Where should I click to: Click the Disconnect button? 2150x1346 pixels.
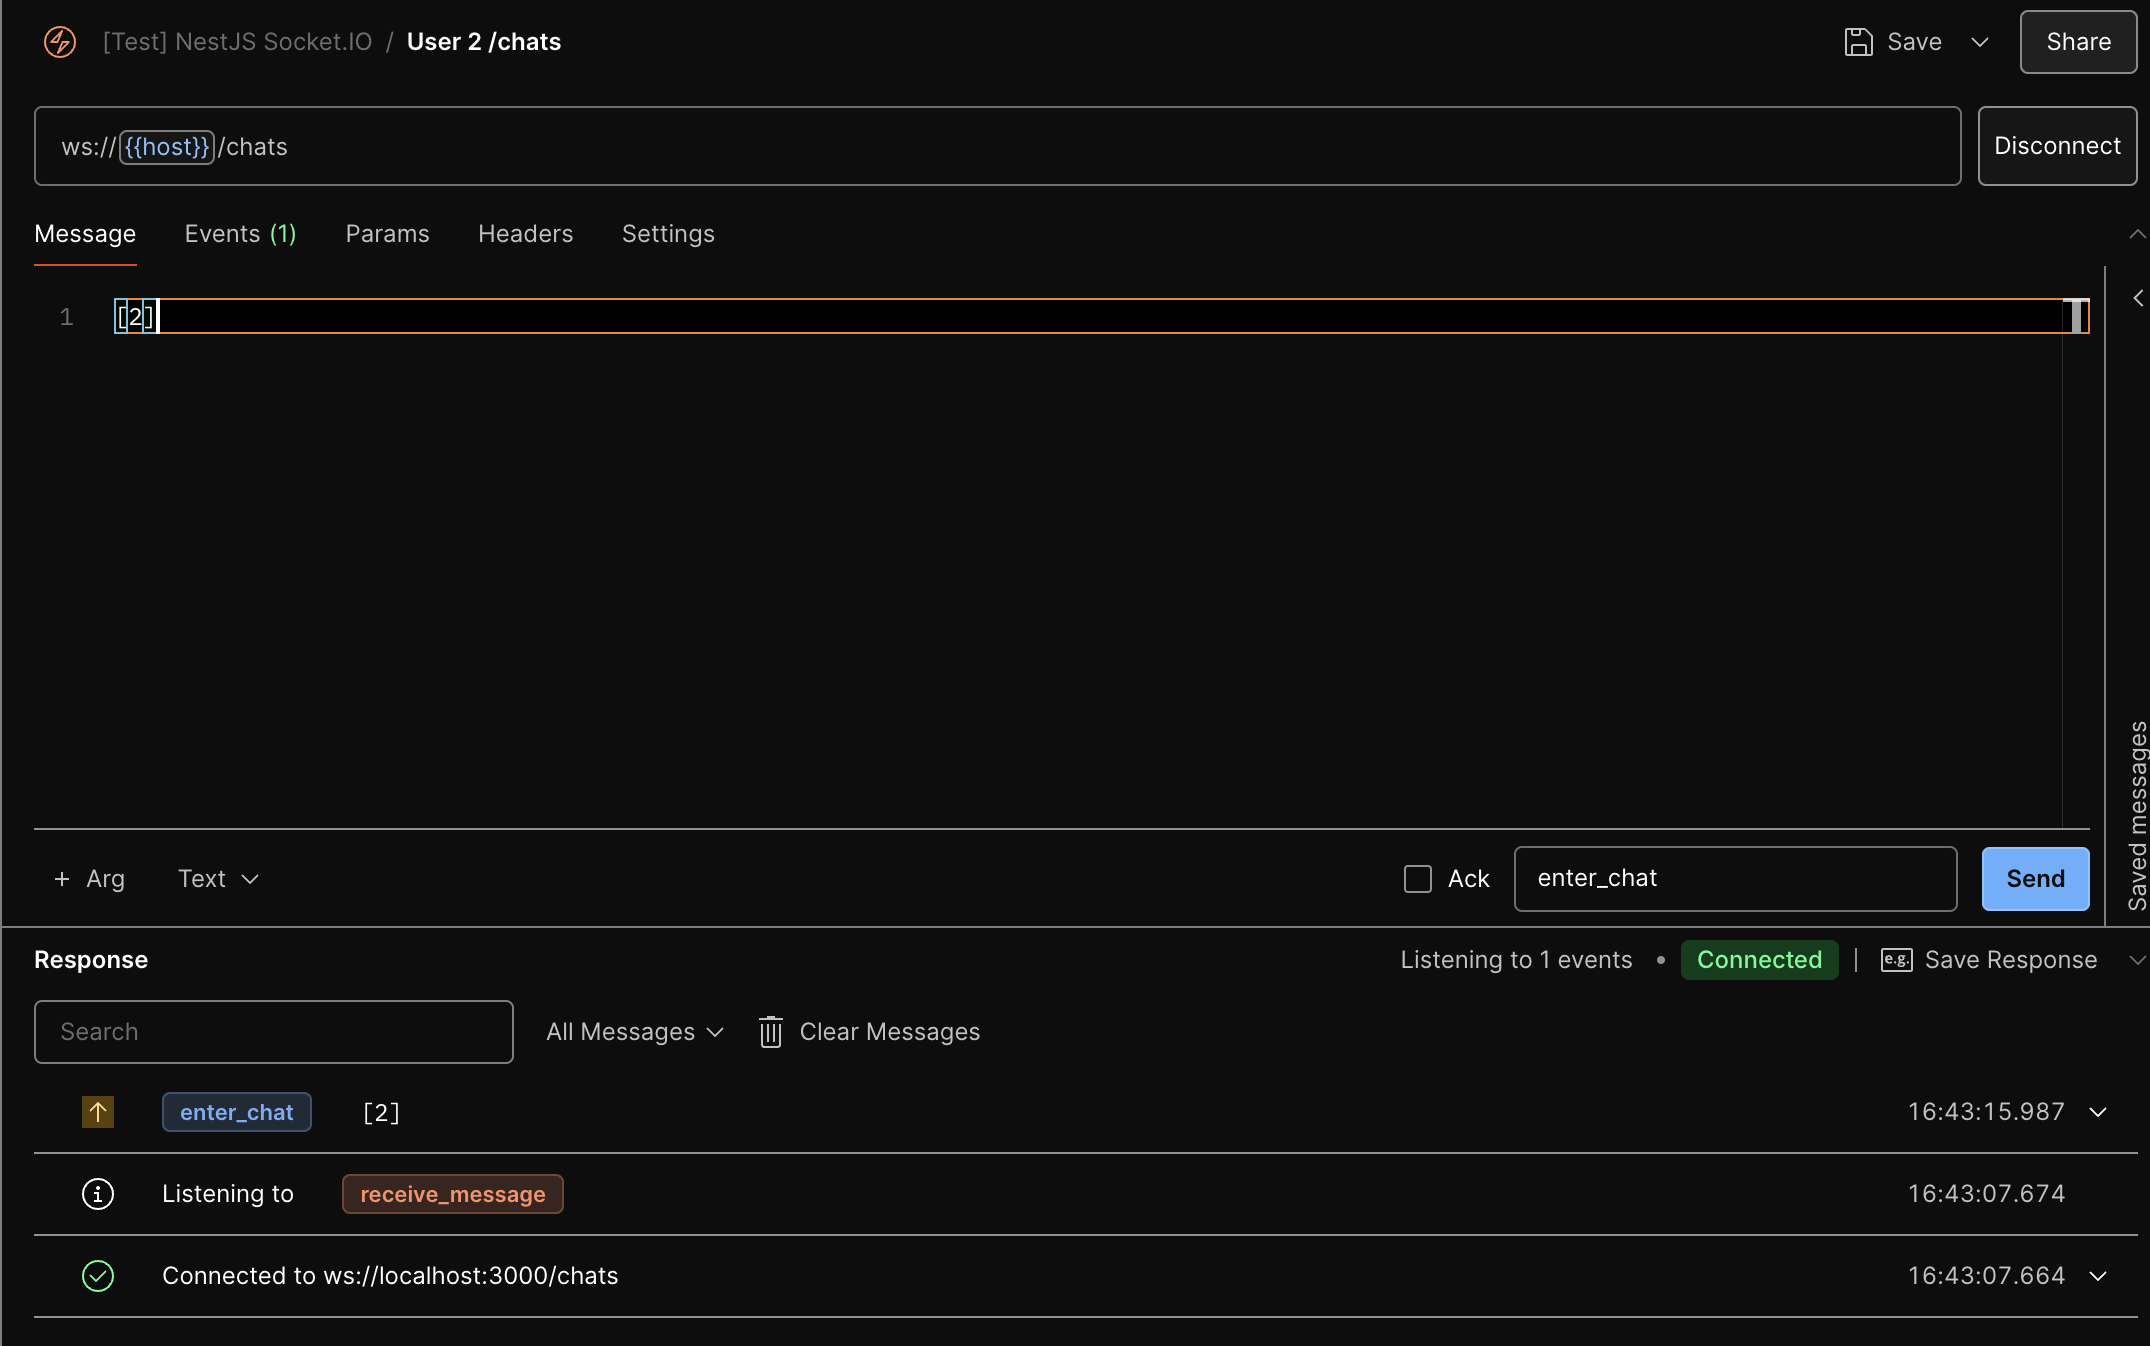(2057, 146)
